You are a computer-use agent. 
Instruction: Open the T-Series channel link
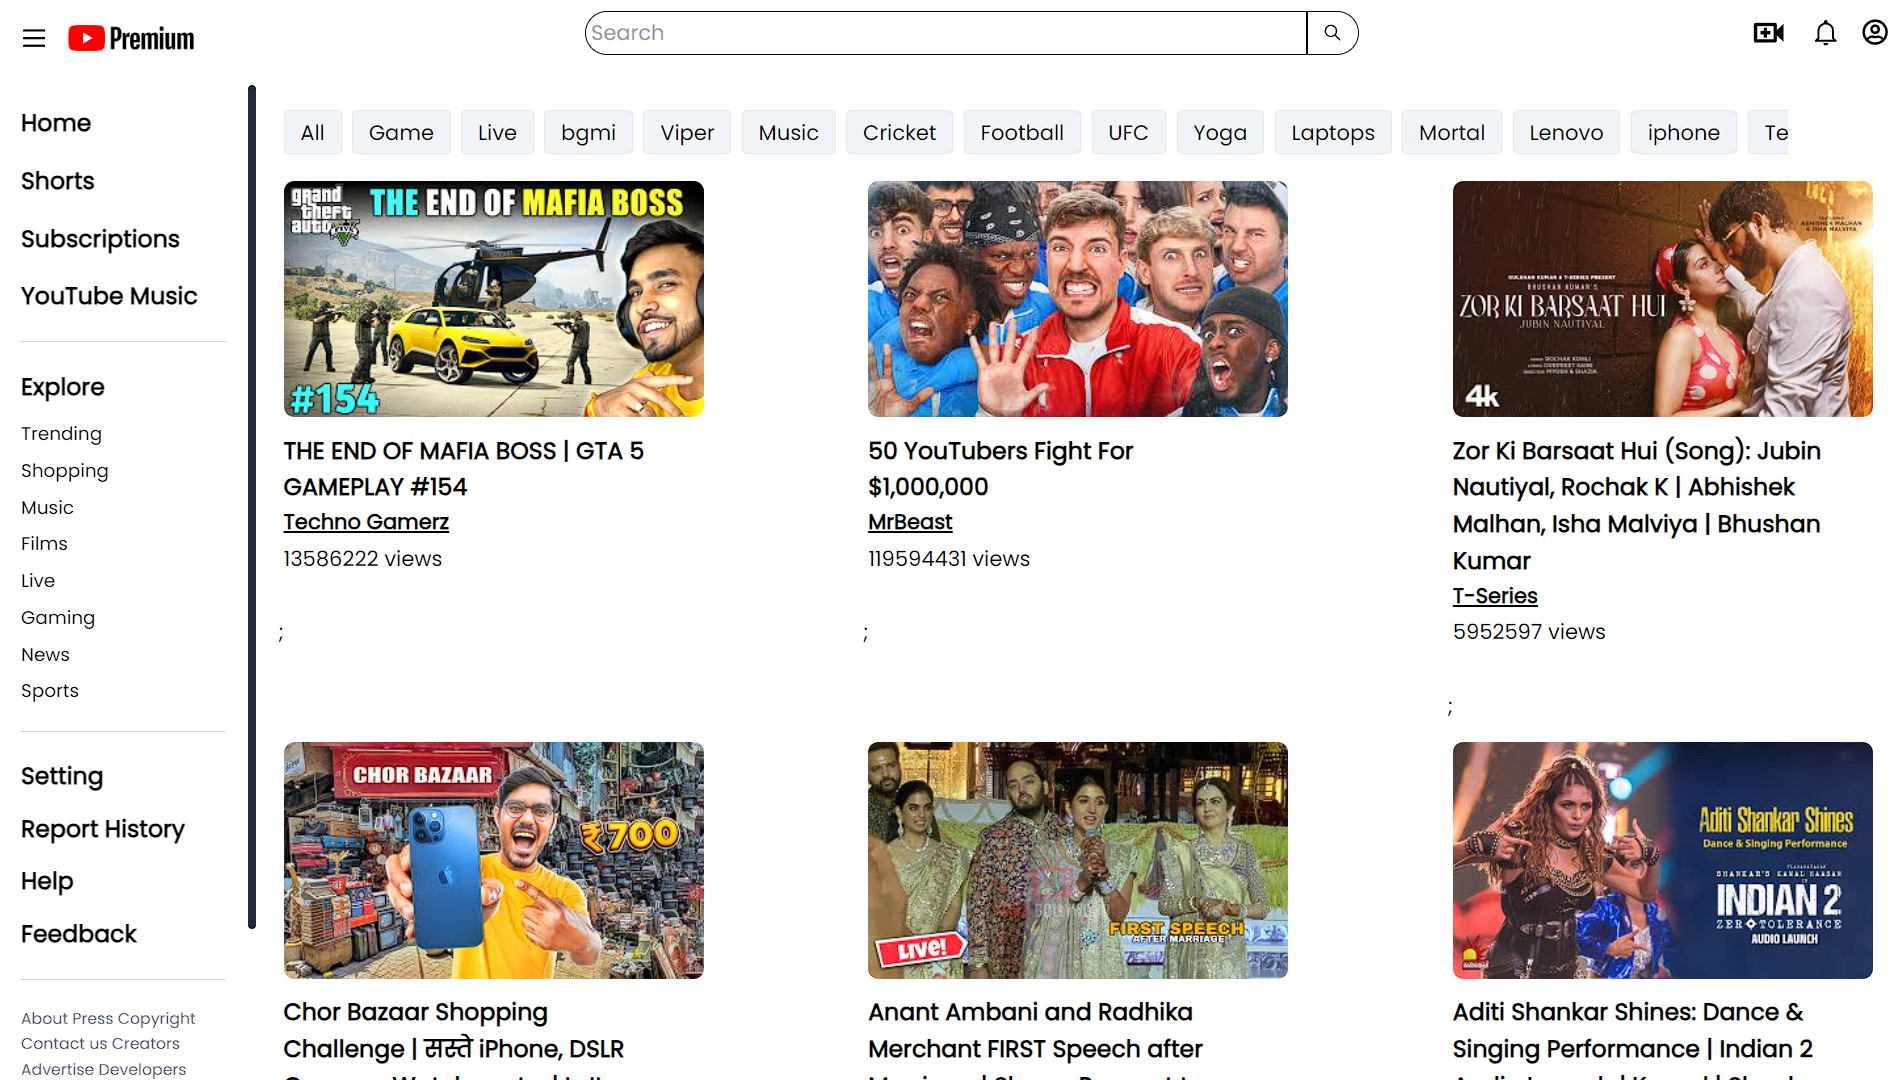pyautogui.click(x=1495, y=596)
